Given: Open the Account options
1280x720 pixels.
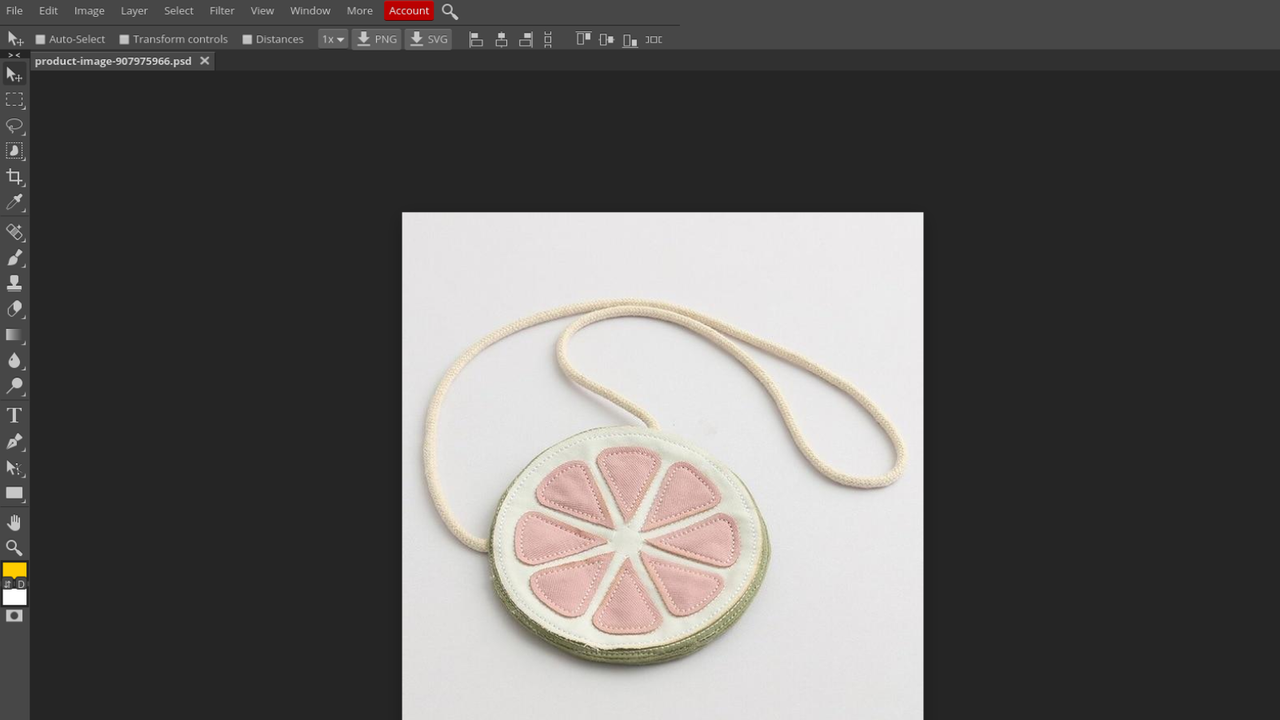Looking at the screenshot, I should tap(408, 10).
